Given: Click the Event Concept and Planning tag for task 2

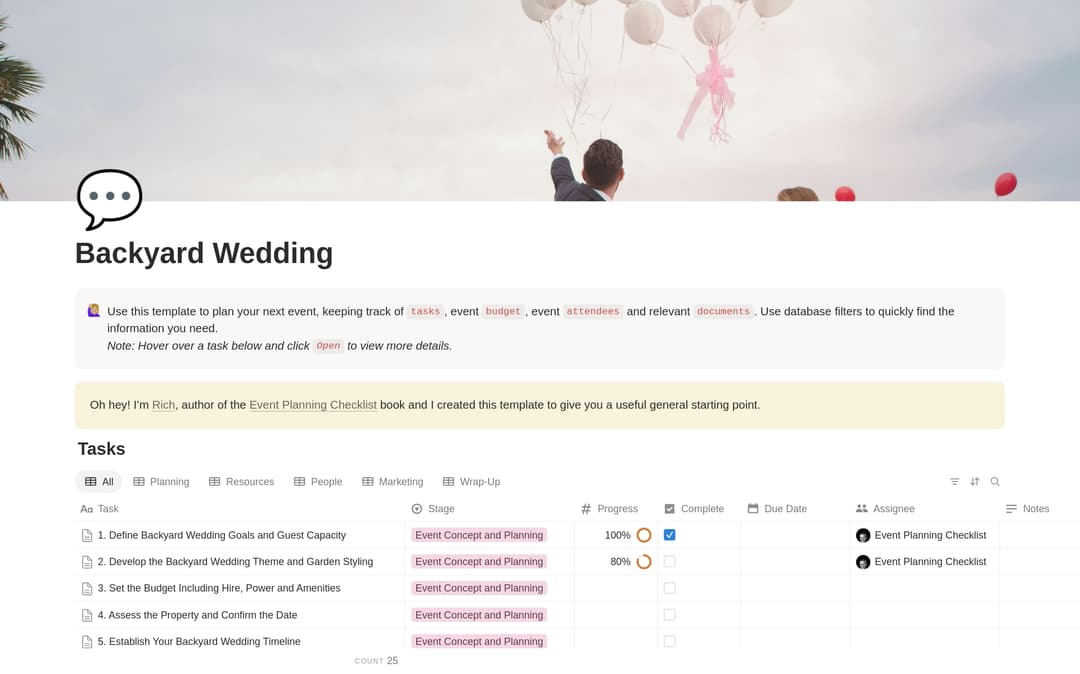Looking at the screenshot, I should tap(479, 562).
